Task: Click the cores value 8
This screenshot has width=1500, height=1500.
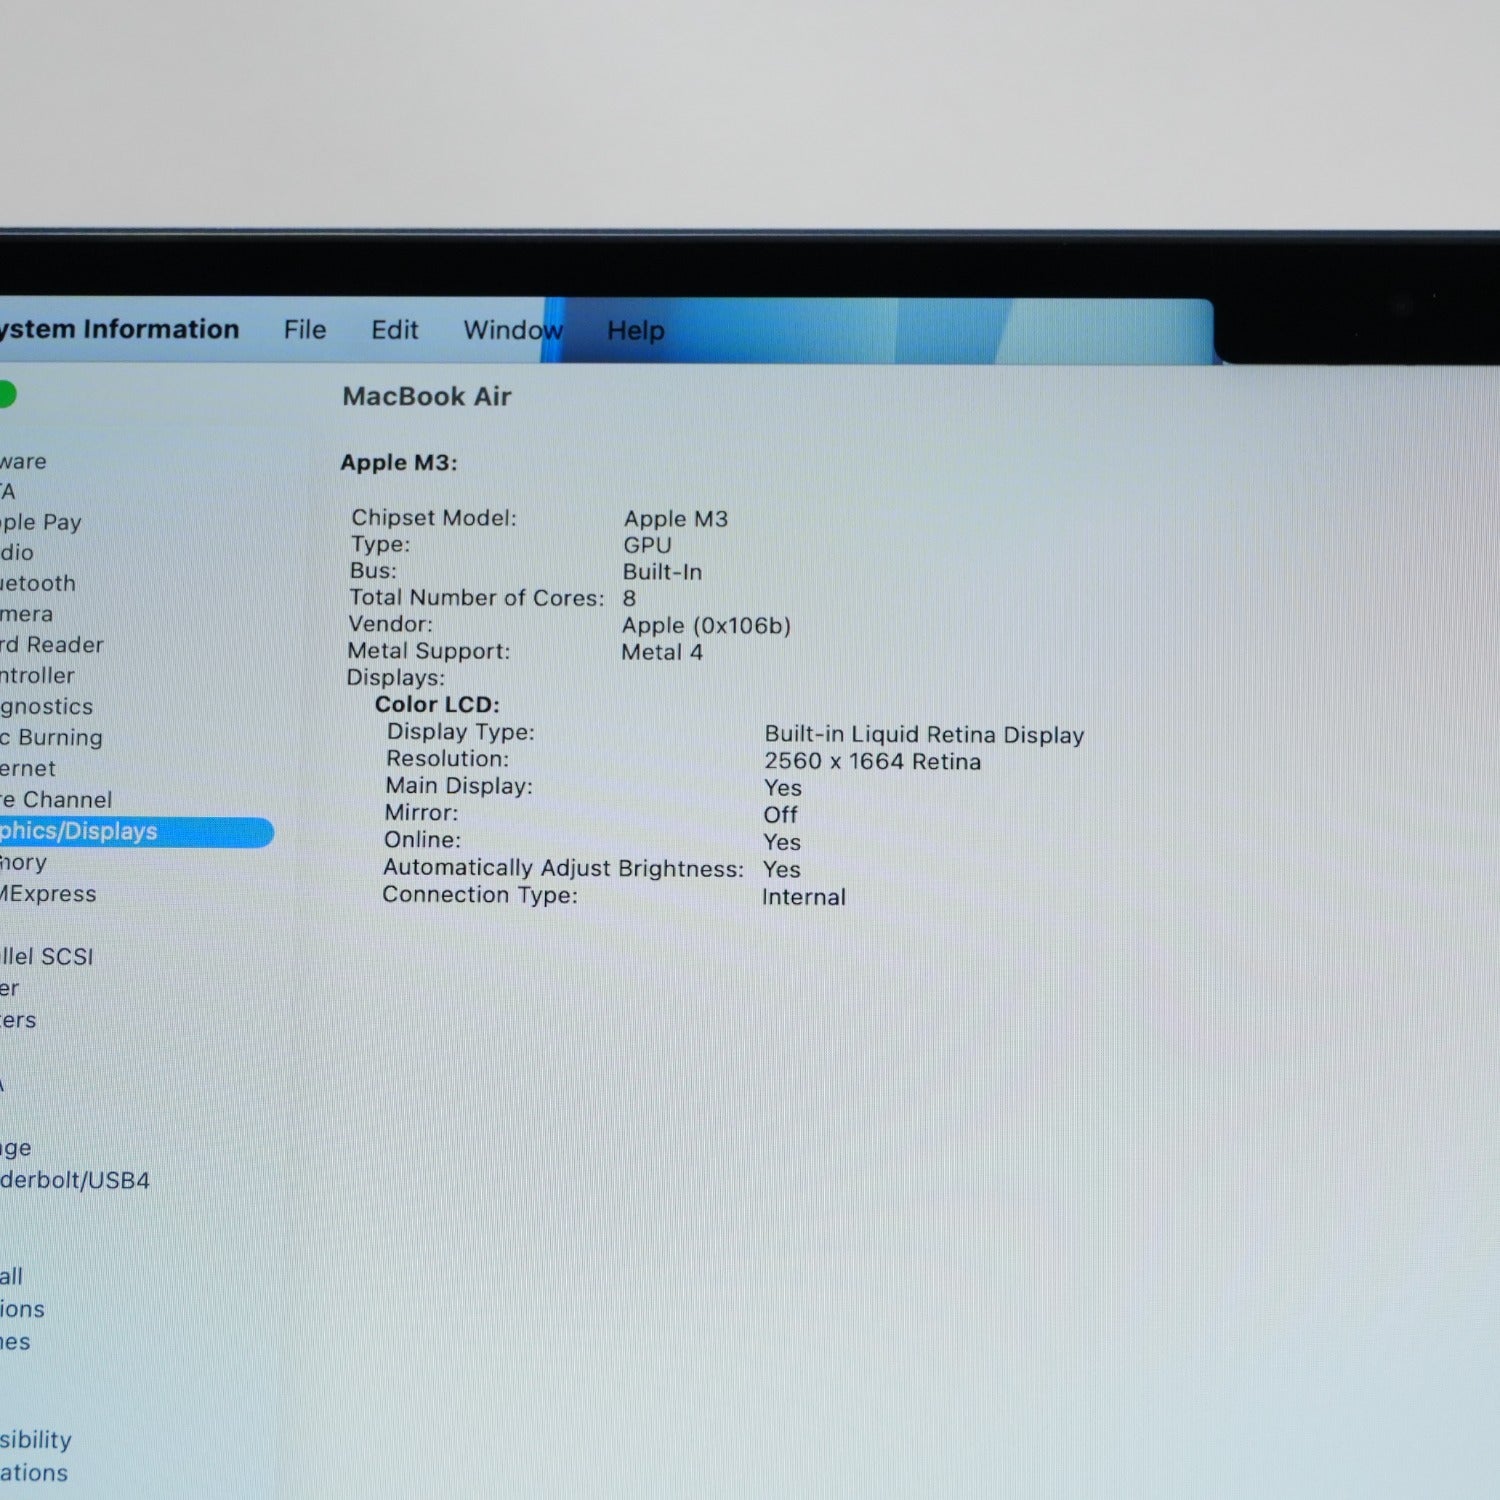Action: click(x=629, y=599)
